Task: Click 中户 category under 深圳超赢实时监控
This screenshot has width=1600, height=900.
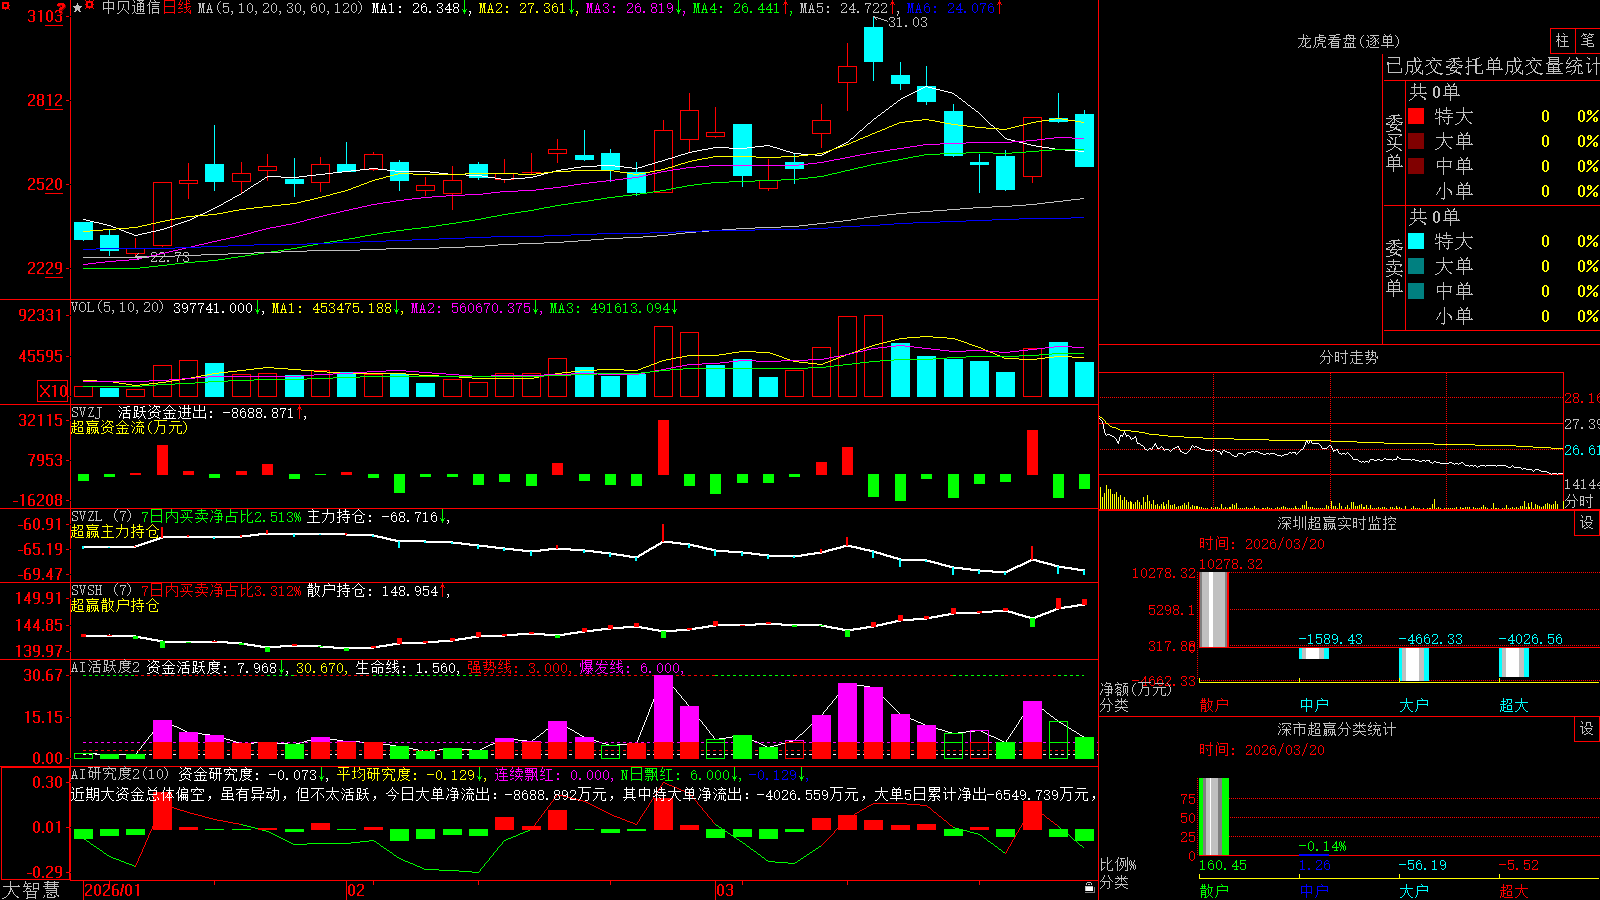Action: click(1314, 705)
